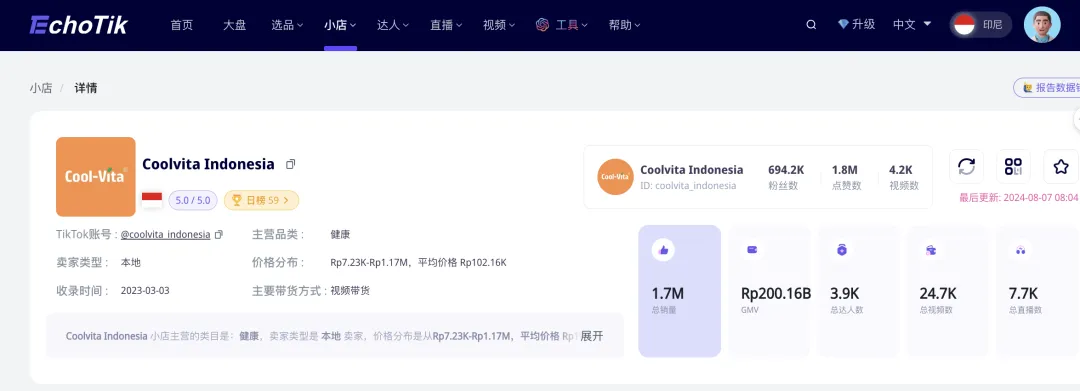Click the 本地 seller type value
The height and width of the screenshot is (391, 1080).
click(130, 262)
